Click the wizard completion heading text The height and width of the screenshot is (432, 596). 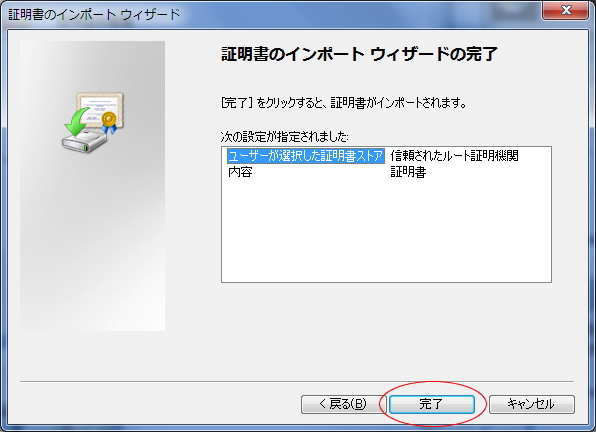359,54
